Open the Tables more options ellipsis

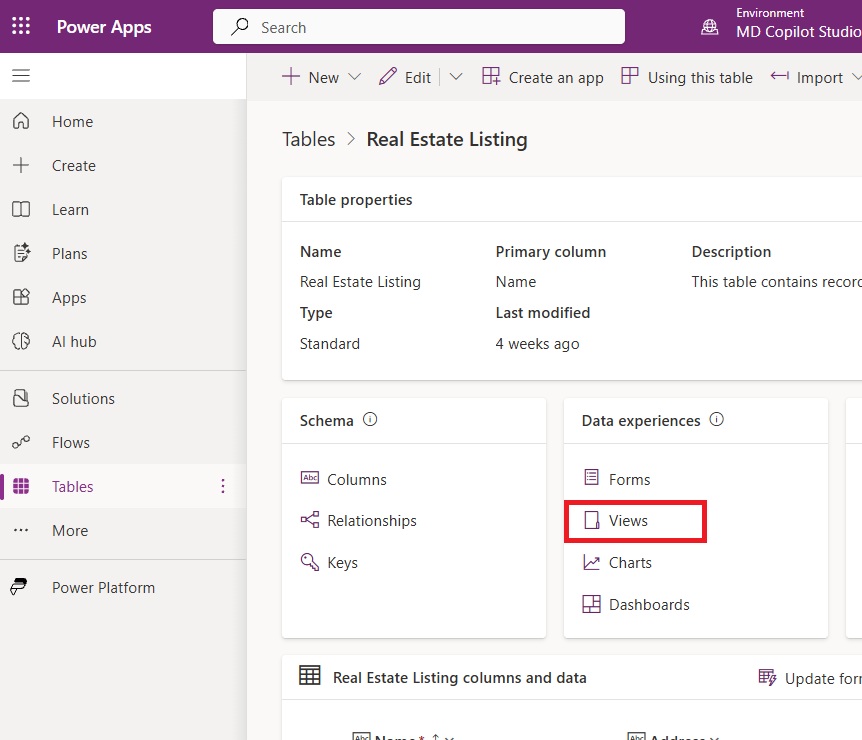pyautogui.click(x=222, y=487)
